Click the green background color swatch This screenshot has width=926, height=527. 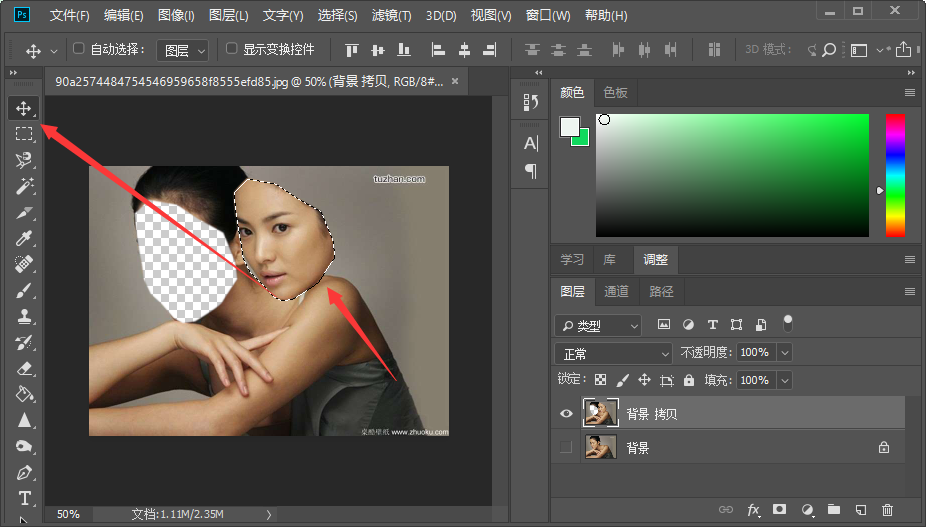tap(583, 139)
